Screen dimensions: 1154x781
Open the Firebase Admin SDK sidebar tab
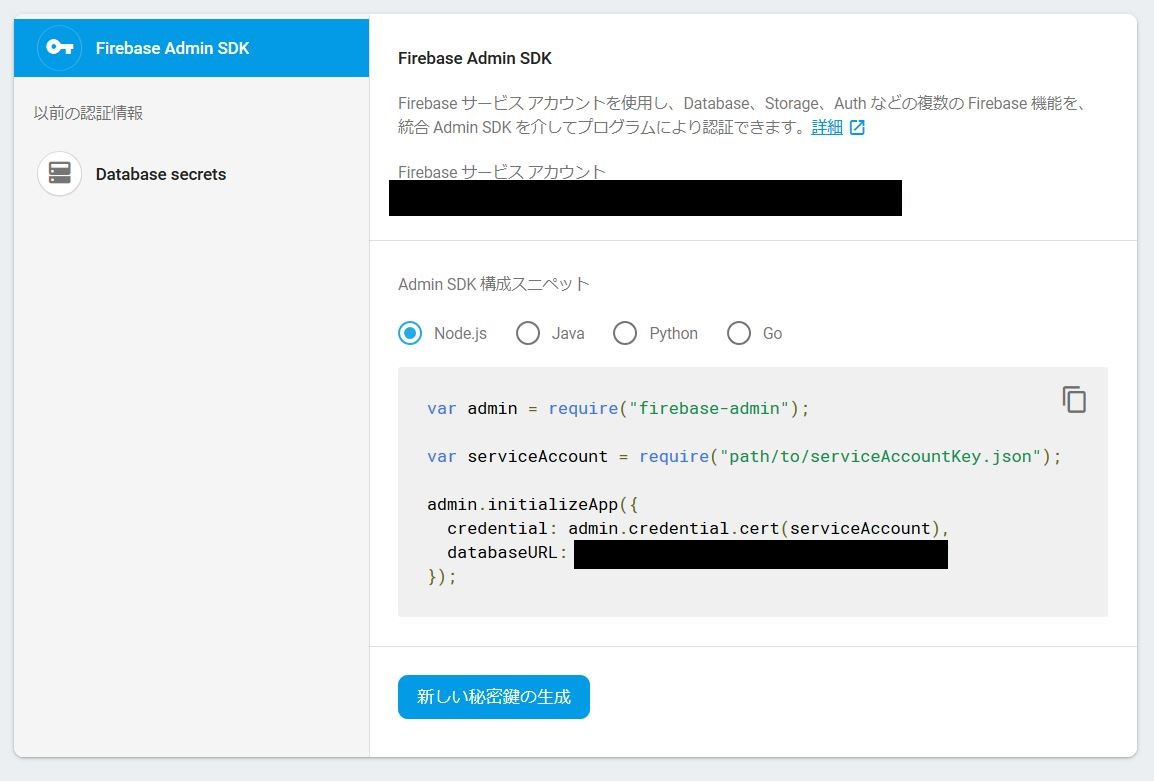pyautogui.click(x=191, y=48)
